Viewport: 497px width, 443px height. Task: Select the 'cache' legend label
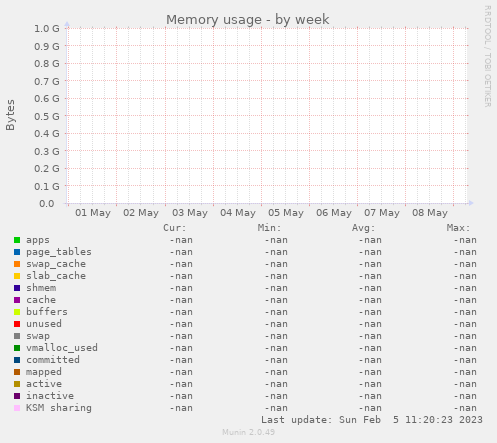tap(41, 300)
